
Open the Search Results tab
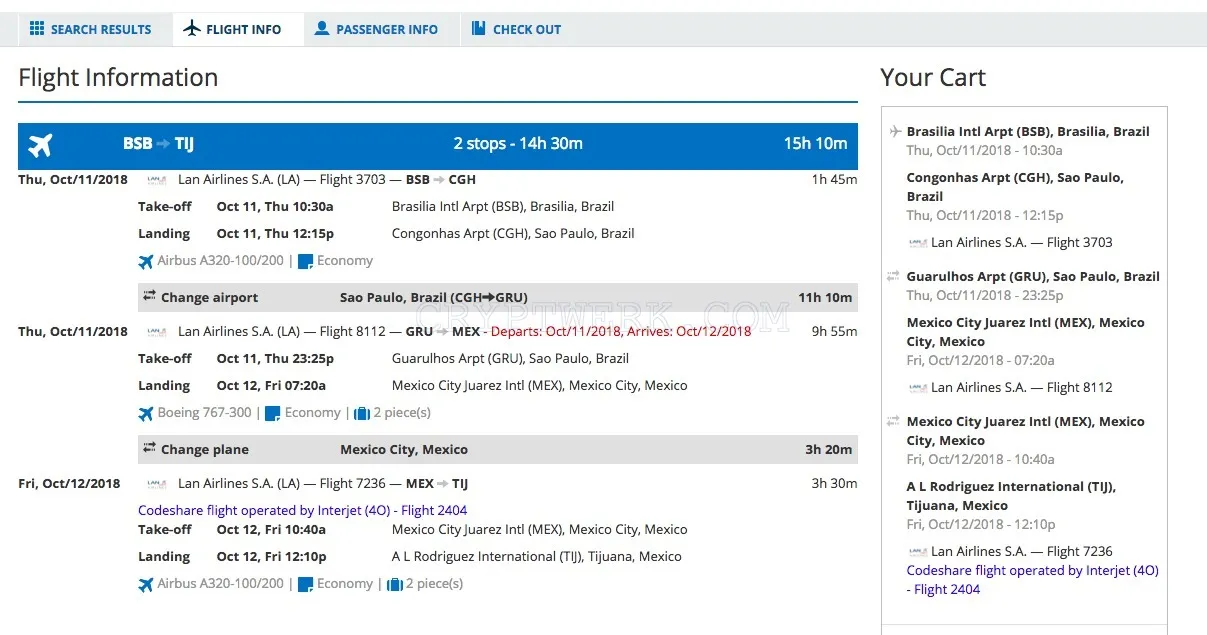[x=91, y=29]
